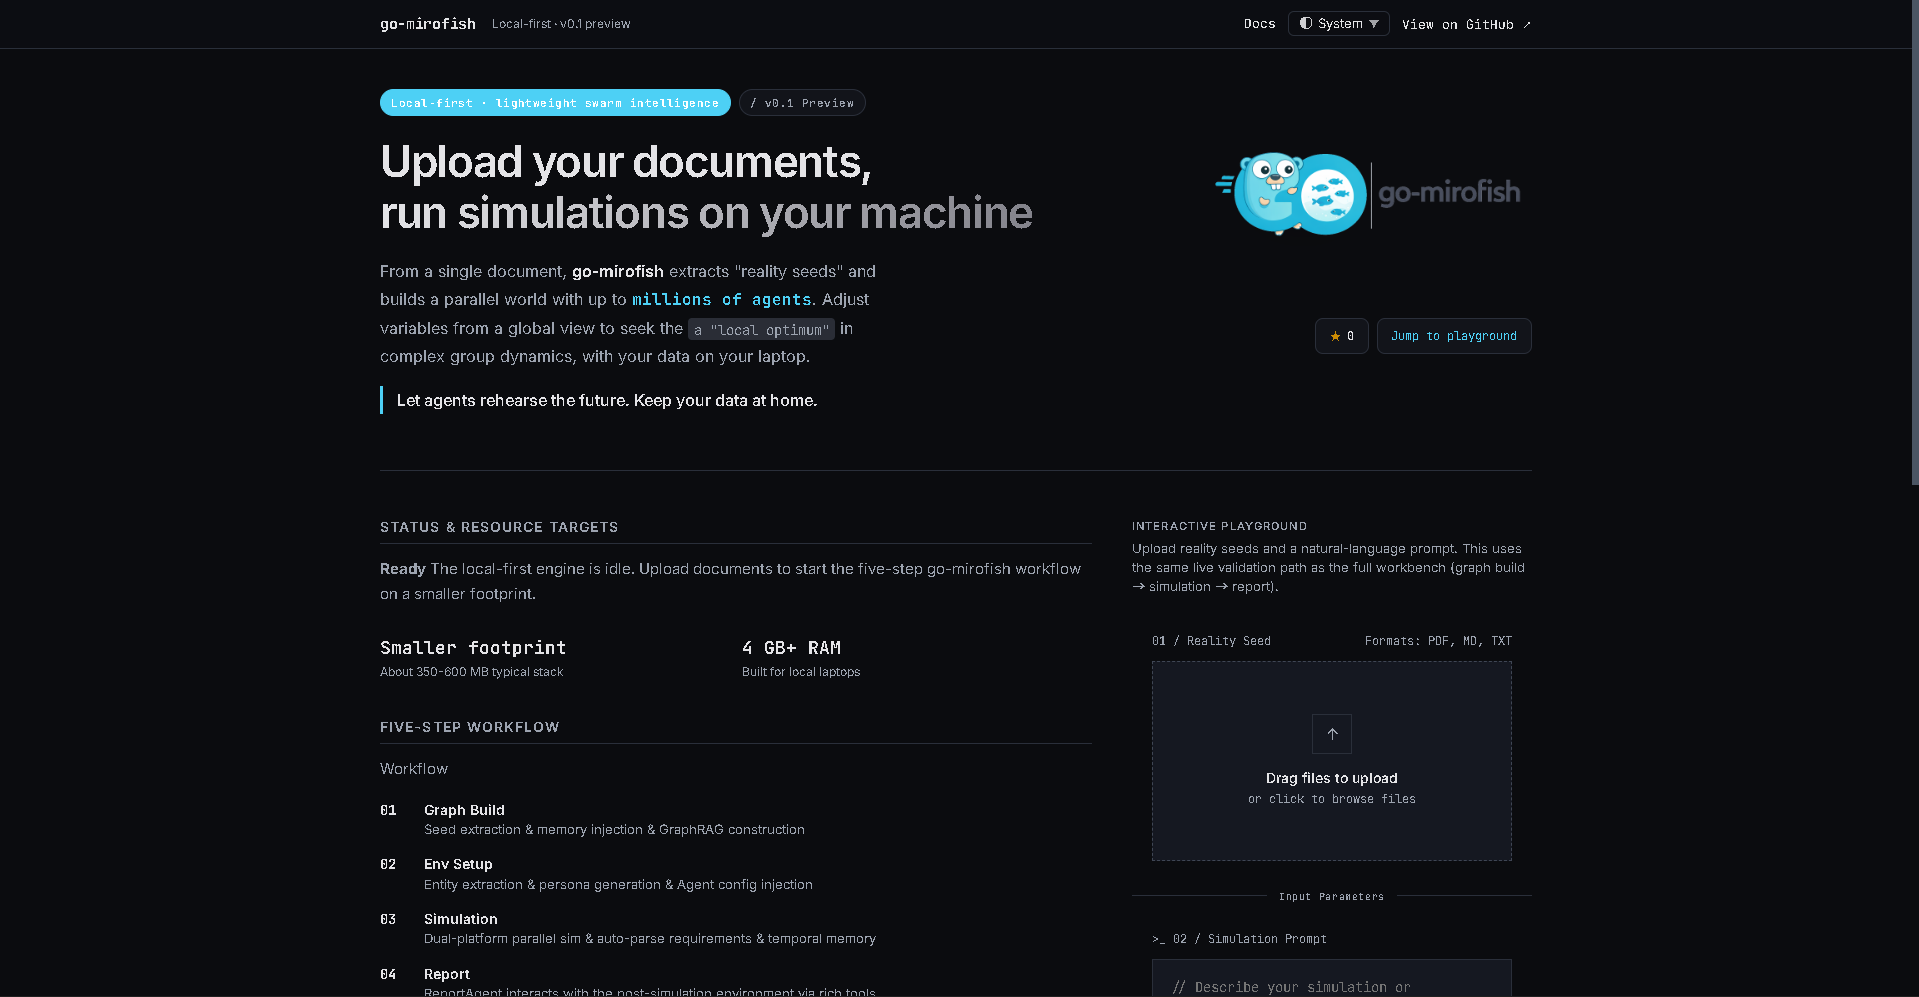Click 'Built for local laptops' text
Viewport: 1919px width, 997px height.
(801, 672)
